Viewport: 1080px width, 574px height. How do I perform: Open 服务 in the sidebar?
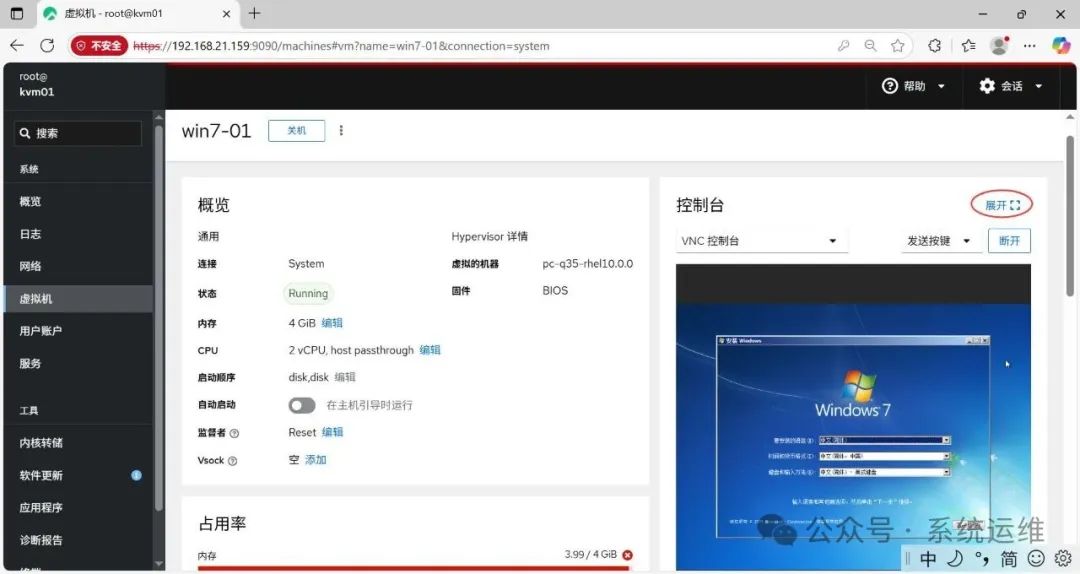pos(78,363)
